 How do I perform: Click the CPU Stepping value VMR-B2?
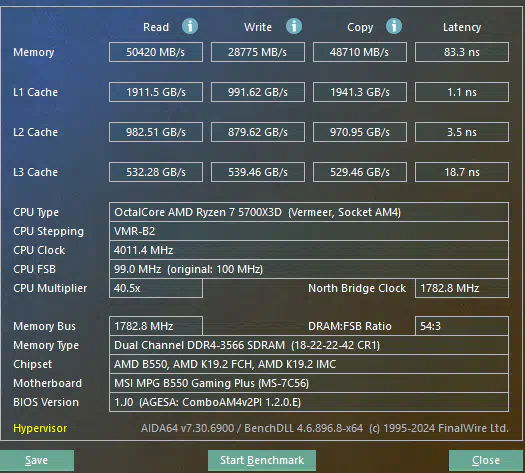(x=309, y=231)
